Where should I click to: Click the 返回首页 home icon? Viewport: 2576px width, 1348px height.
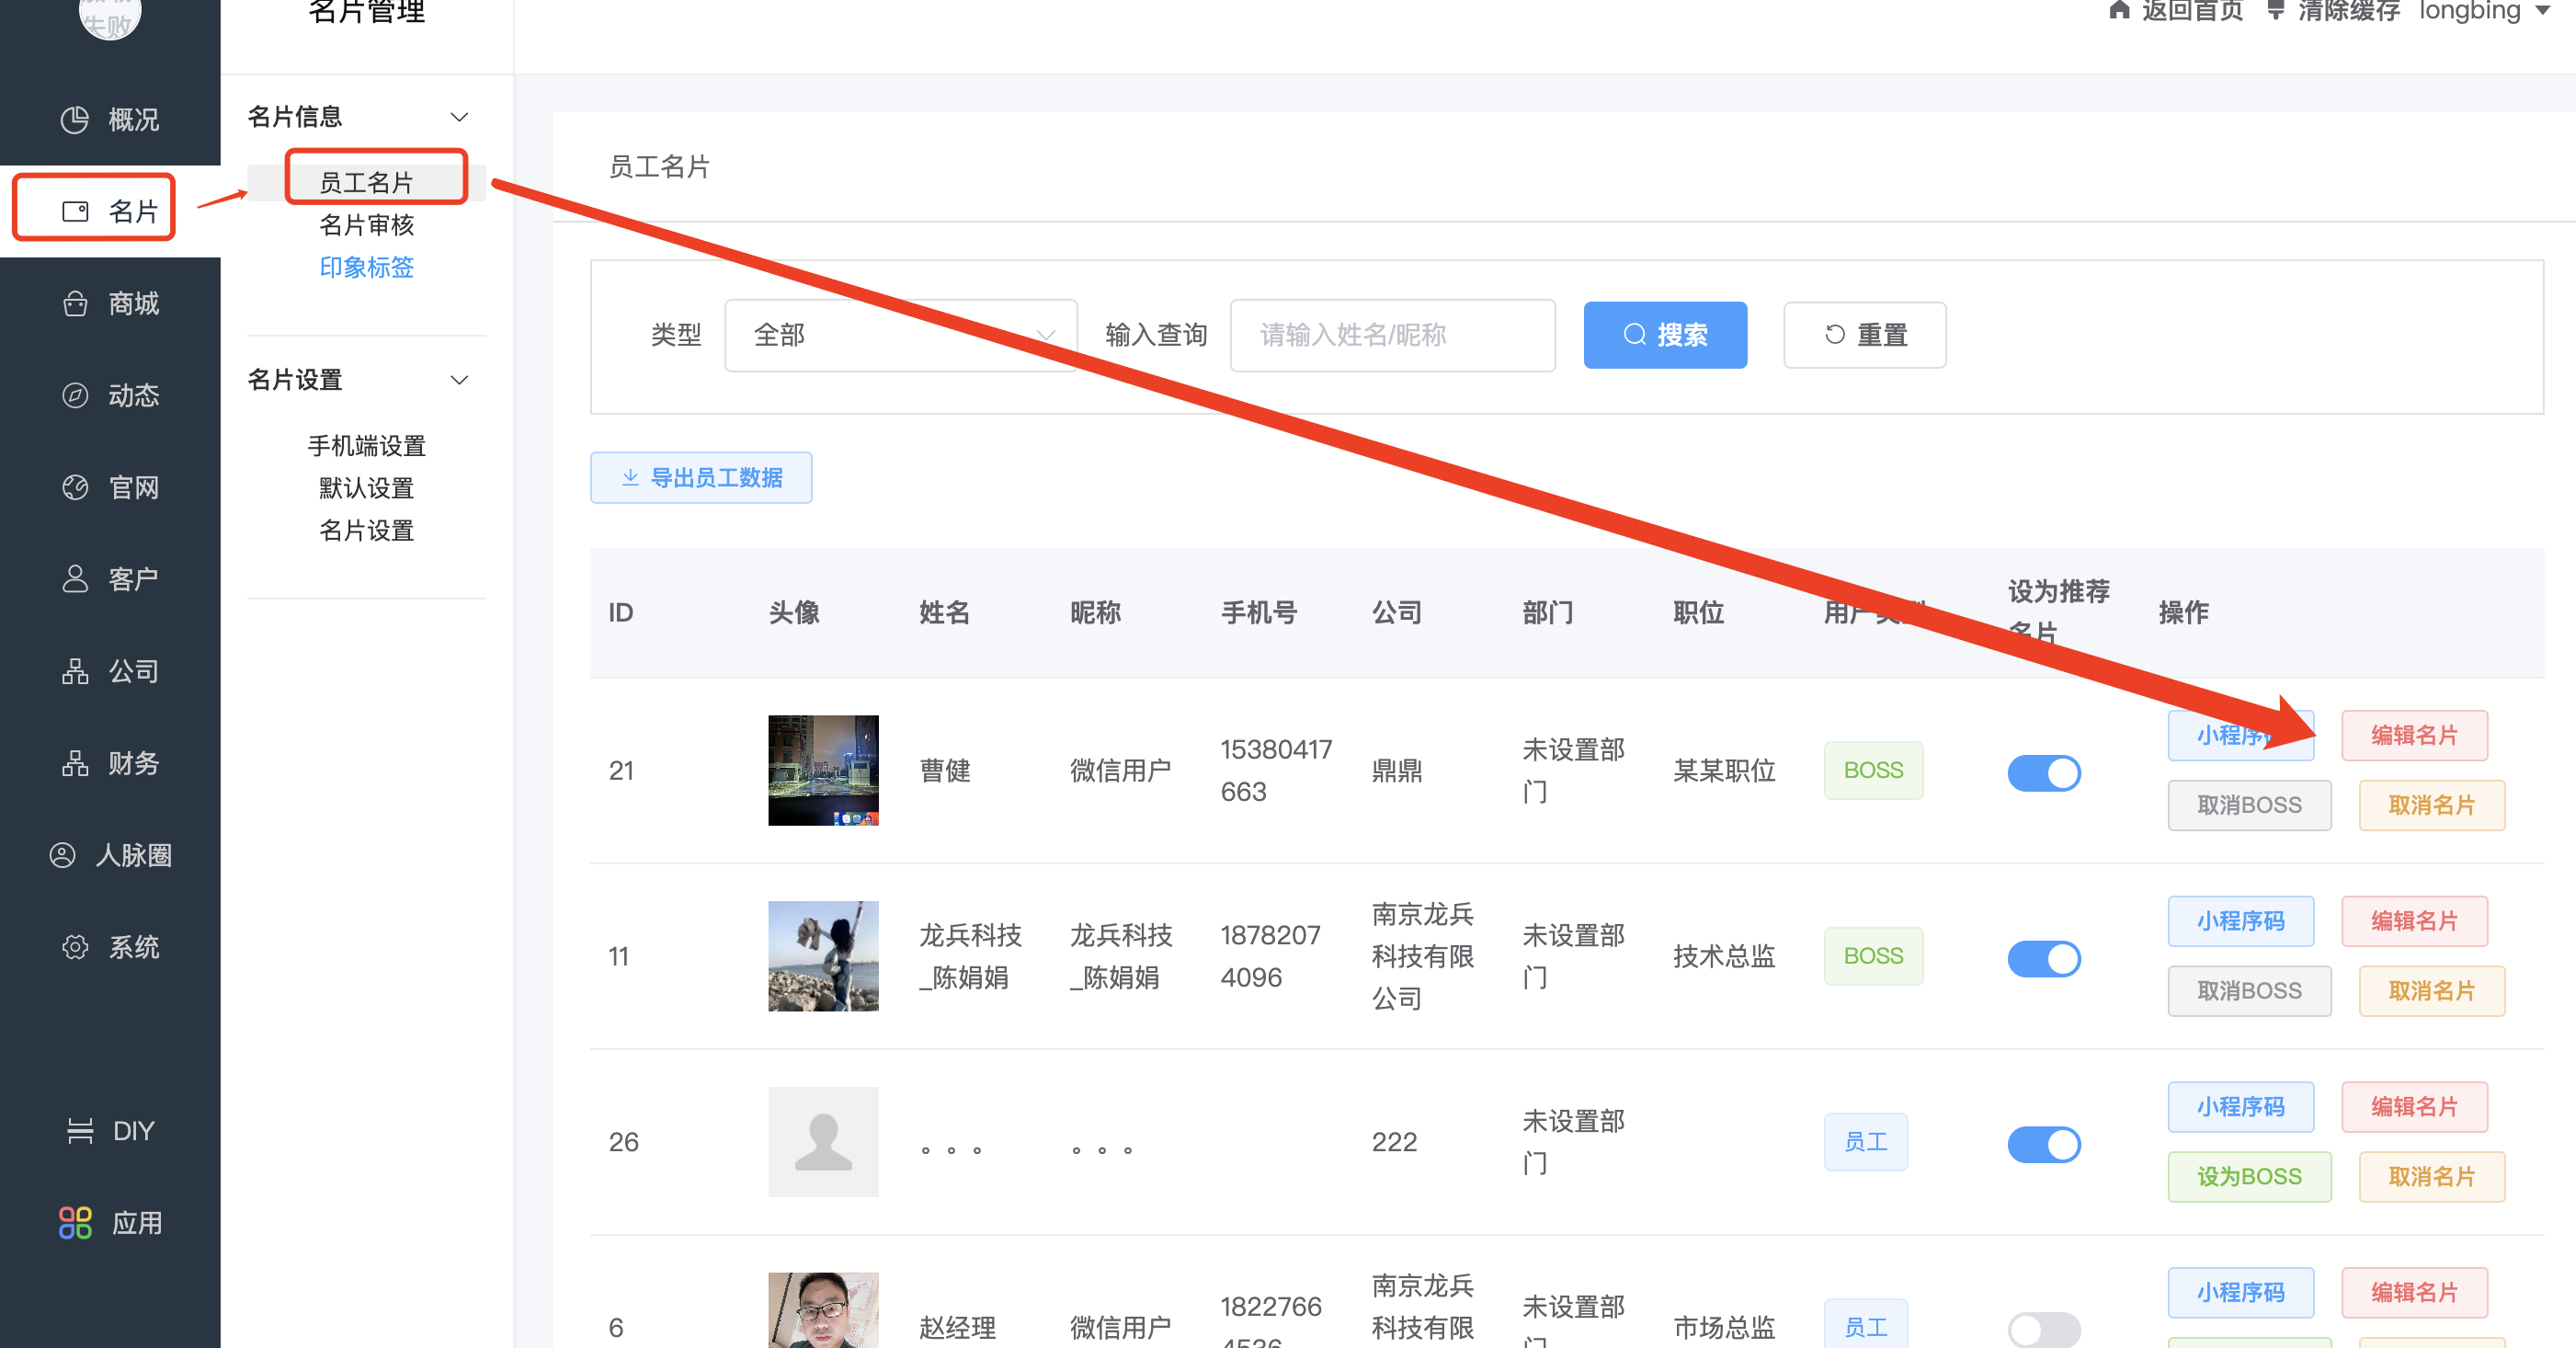tap(2119, 10)
